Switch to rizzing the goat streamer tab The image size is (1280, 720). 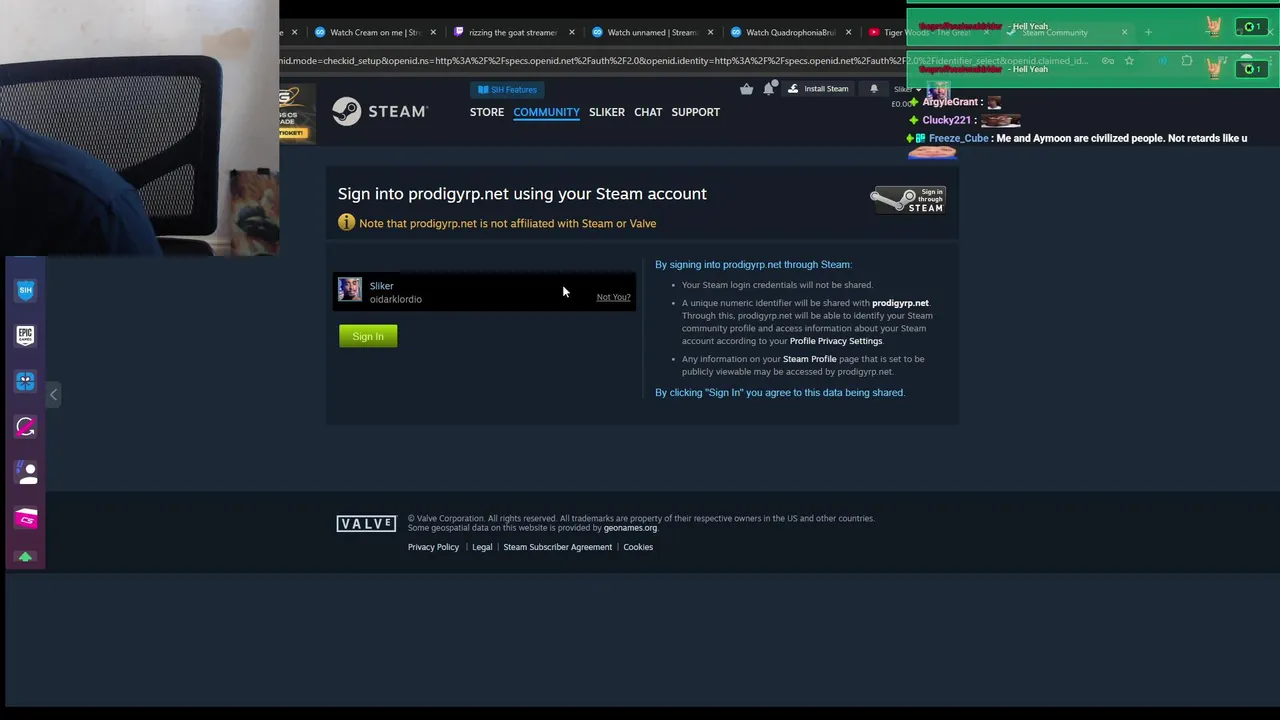[512, 32]
